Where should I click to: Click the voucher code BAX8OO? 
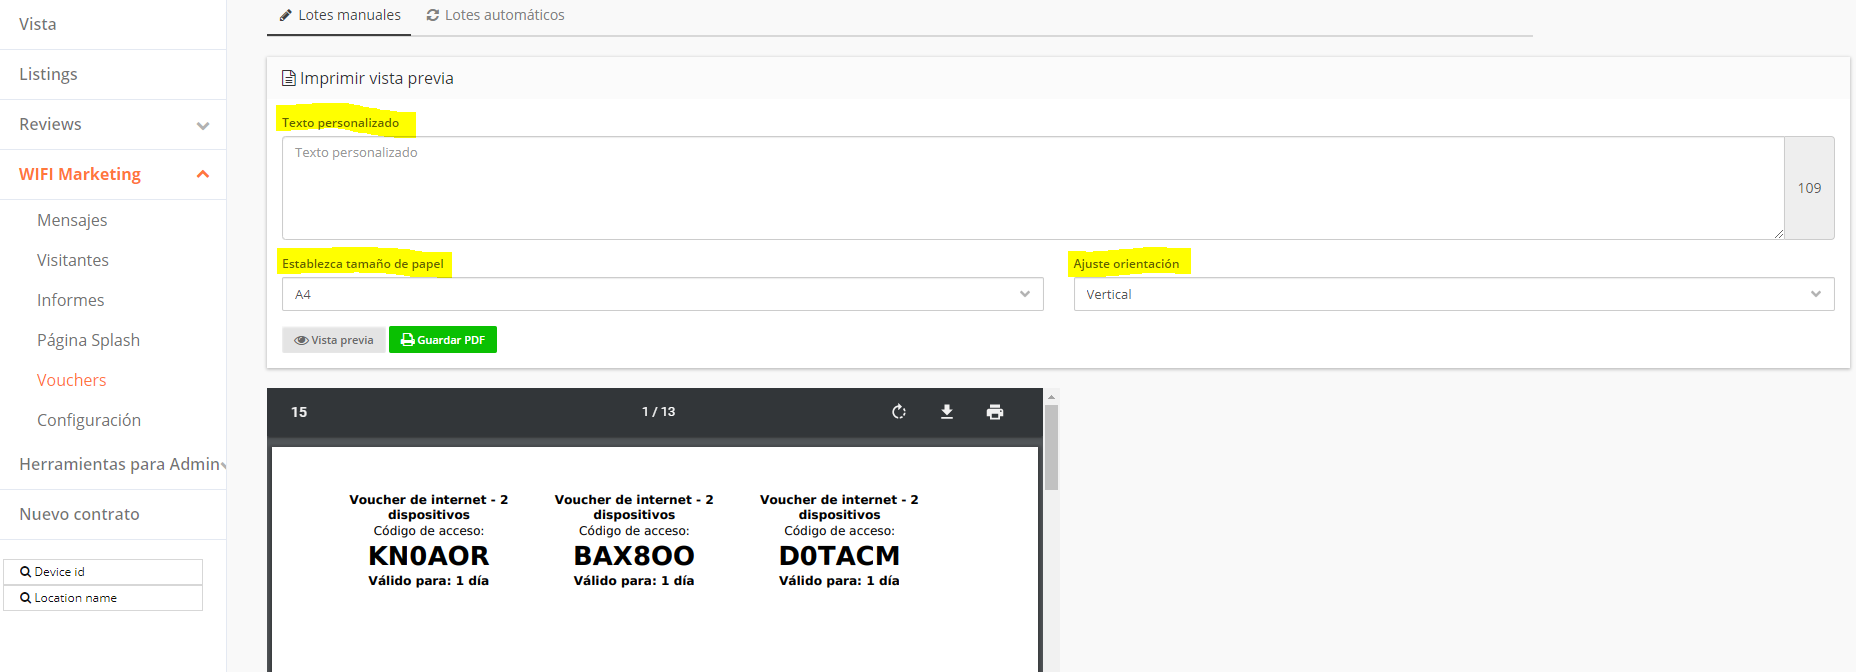click(x=634, y=556)
